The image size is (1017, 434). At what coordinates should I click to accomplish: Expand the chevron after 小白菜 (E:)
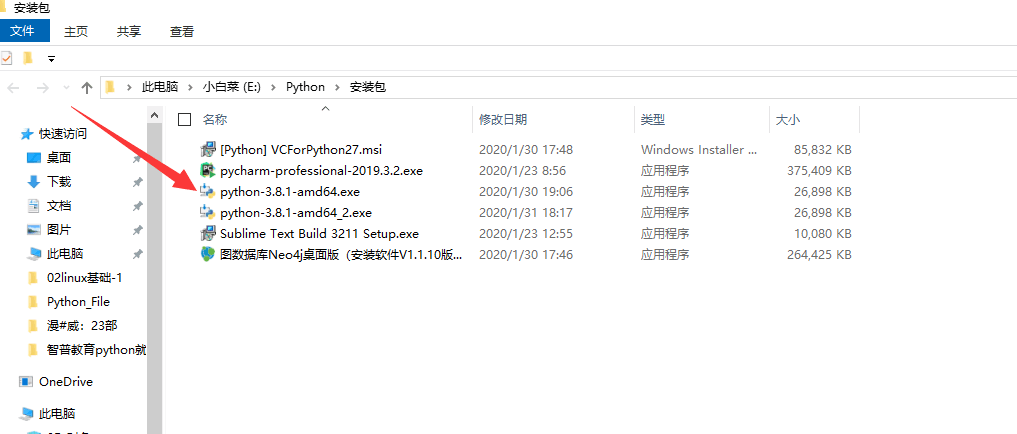point(273,87)
